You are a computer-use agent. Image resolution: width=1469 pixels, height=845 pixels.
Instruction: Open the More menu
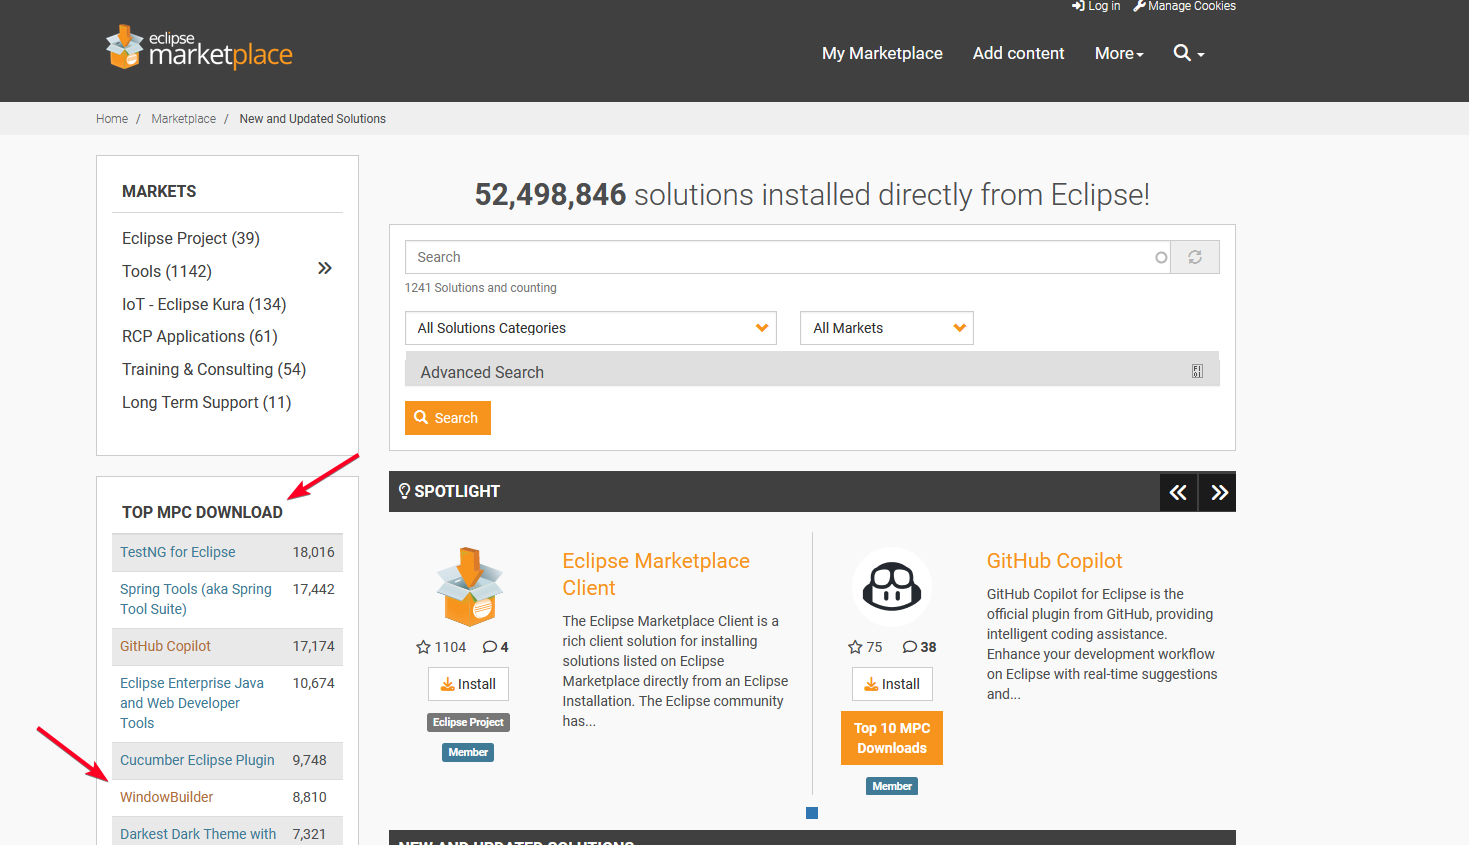1118,53
